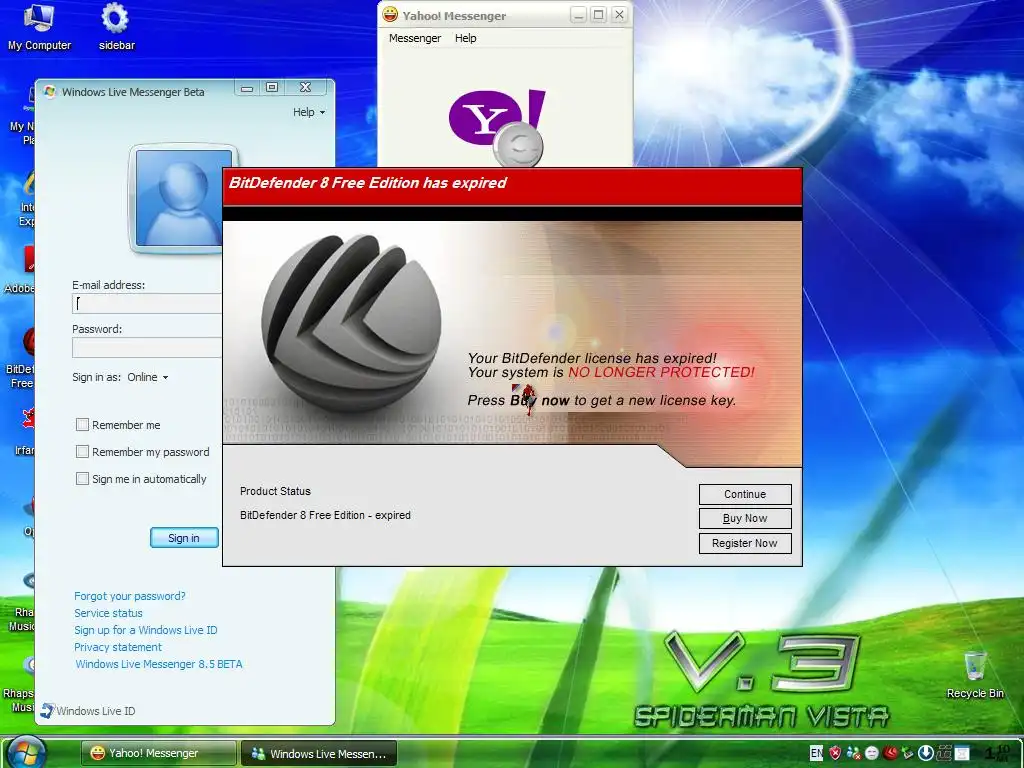Click the Windows Live Messenger display picture
The width and height of the screenshot is (1024, 768).
pos(184,198)
